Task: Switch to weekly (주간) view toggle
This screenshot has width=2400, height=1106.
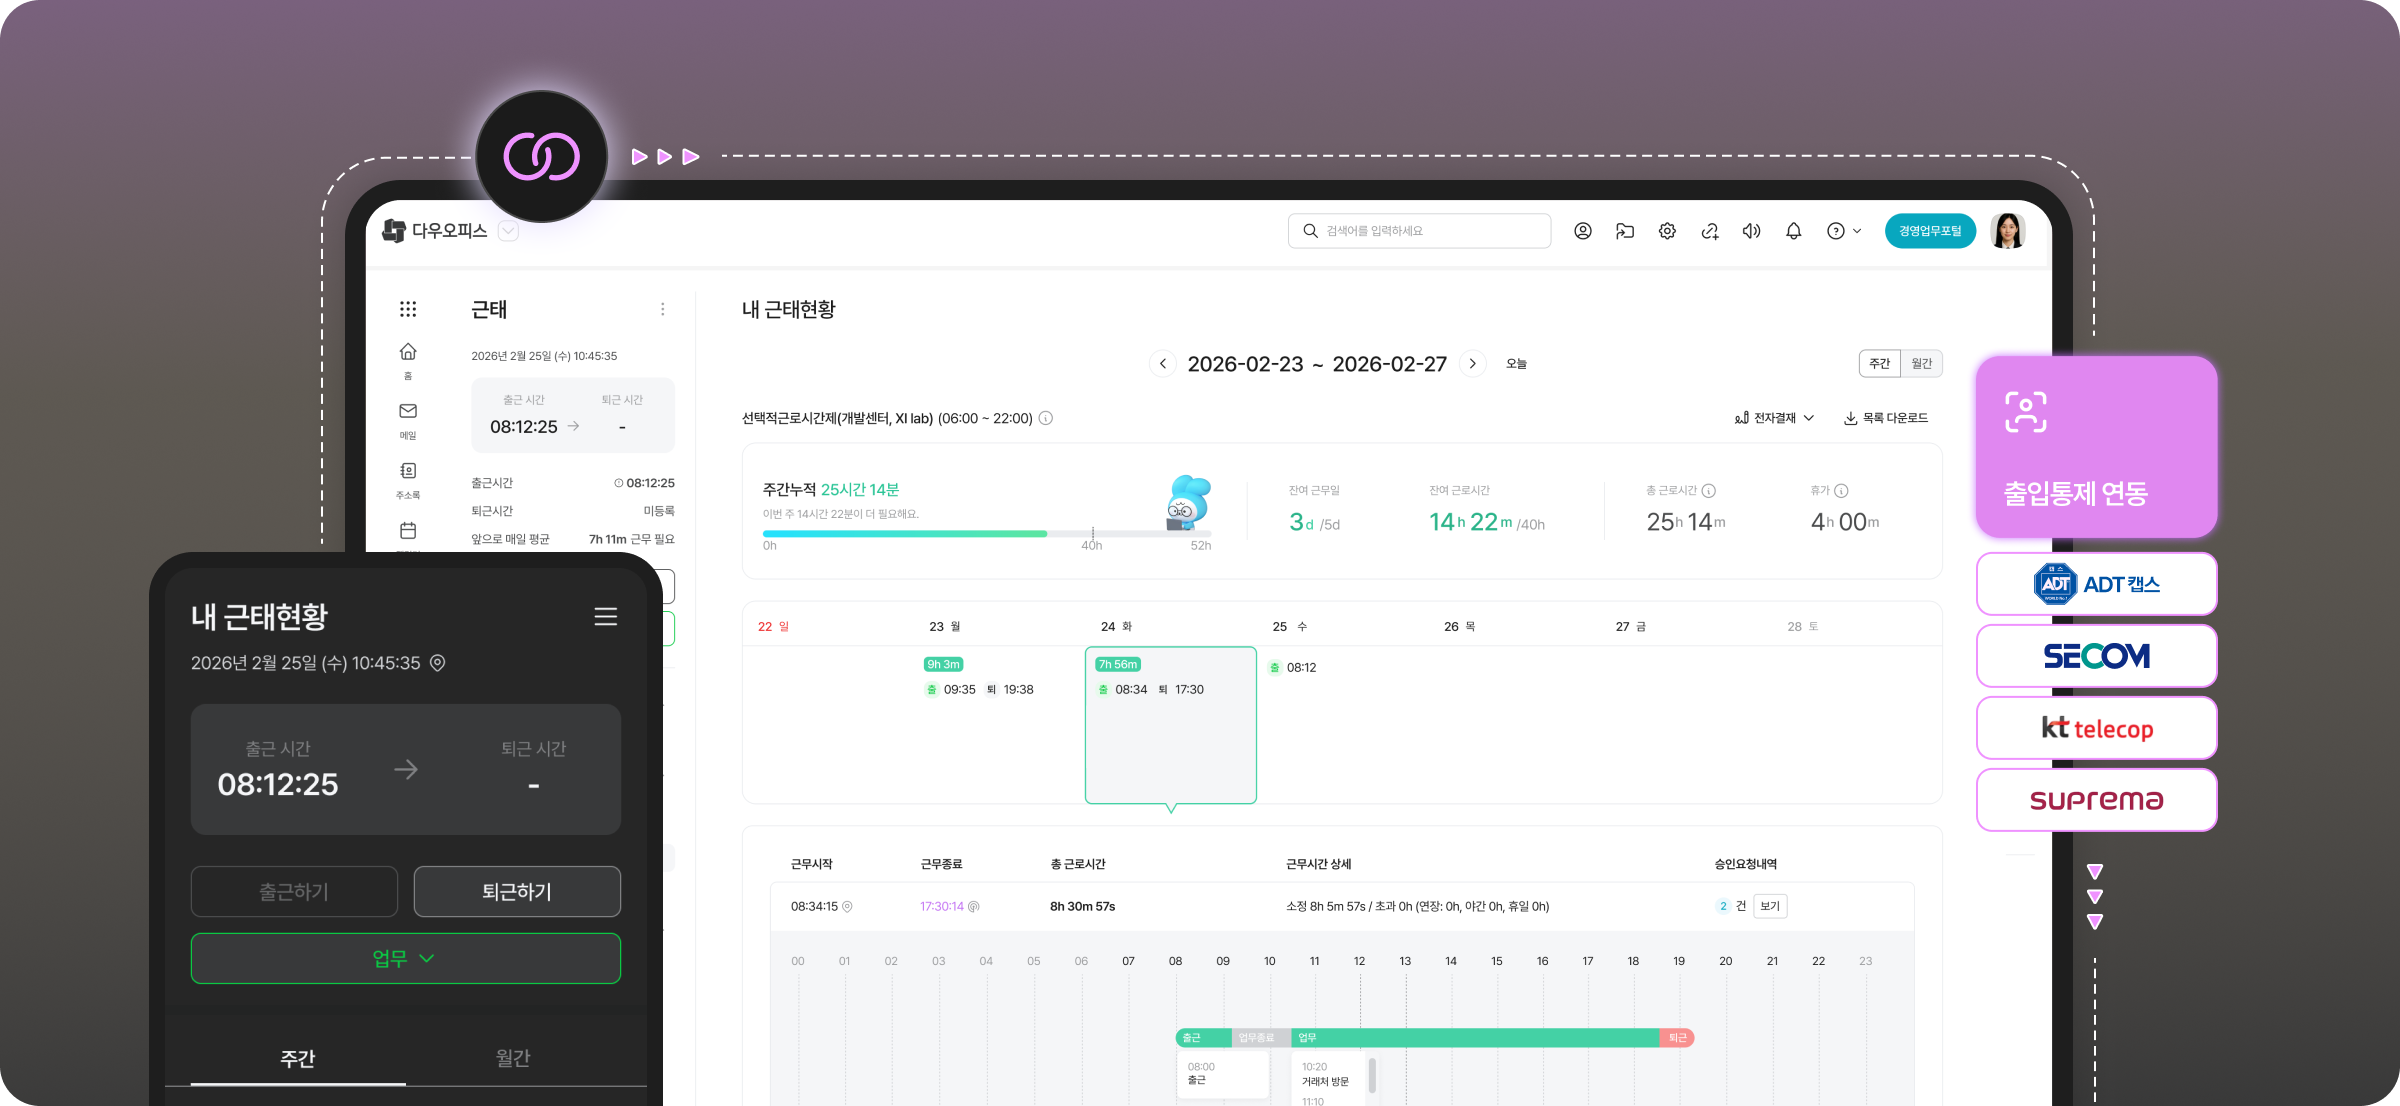Action: pos(1879,364)
